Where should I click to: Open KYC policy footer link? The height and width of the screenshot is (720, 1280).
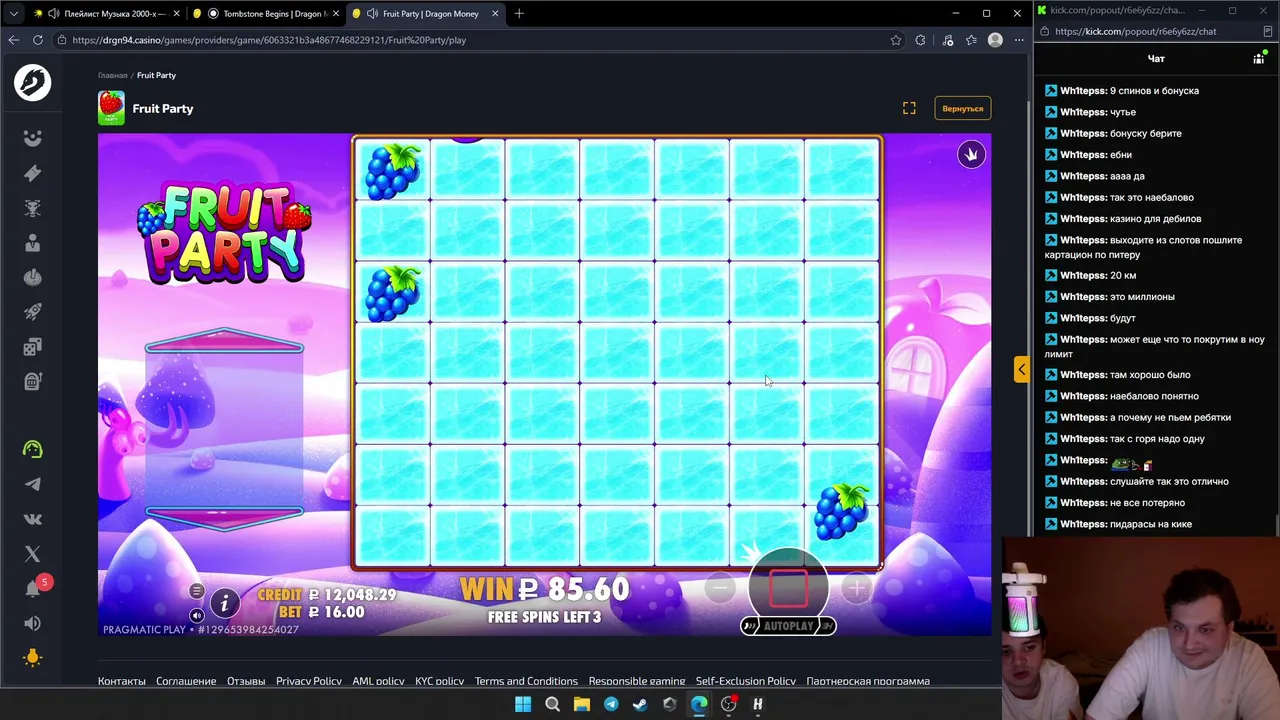[x=440, y=681]
